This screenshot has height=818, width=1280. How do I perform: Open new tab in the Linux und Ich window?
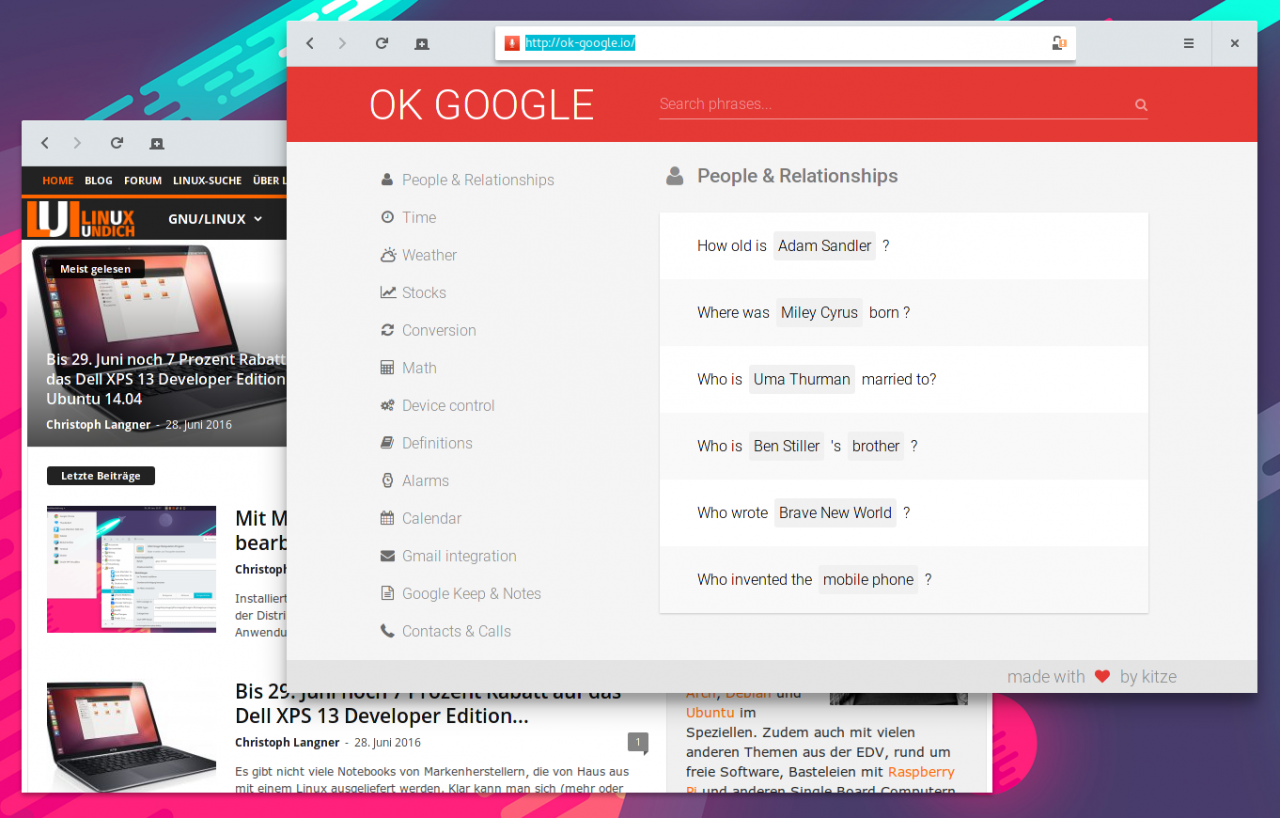(x=157, y=143)
